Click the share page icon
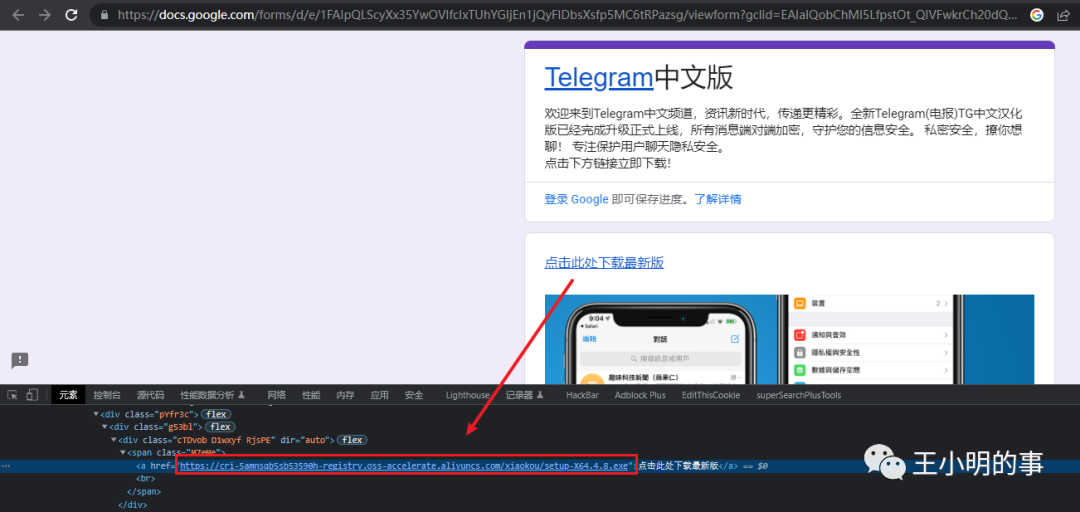This screenshot has width=1080, height=512. pos(1063,14)
